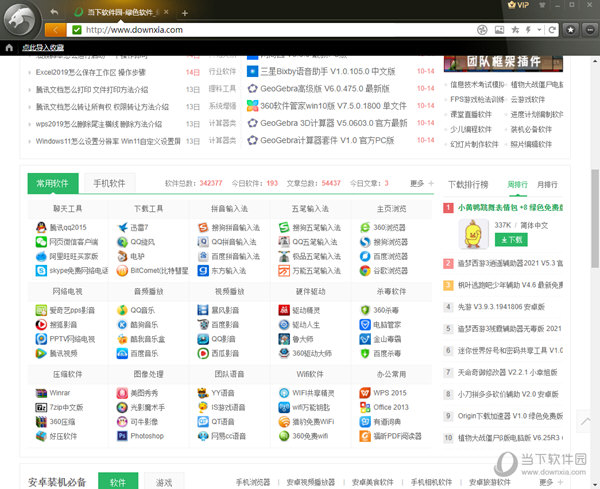Screen dimensions: 600x489
Task: Click the WIFI共享精灵 icon
Action: coord(284,393)
